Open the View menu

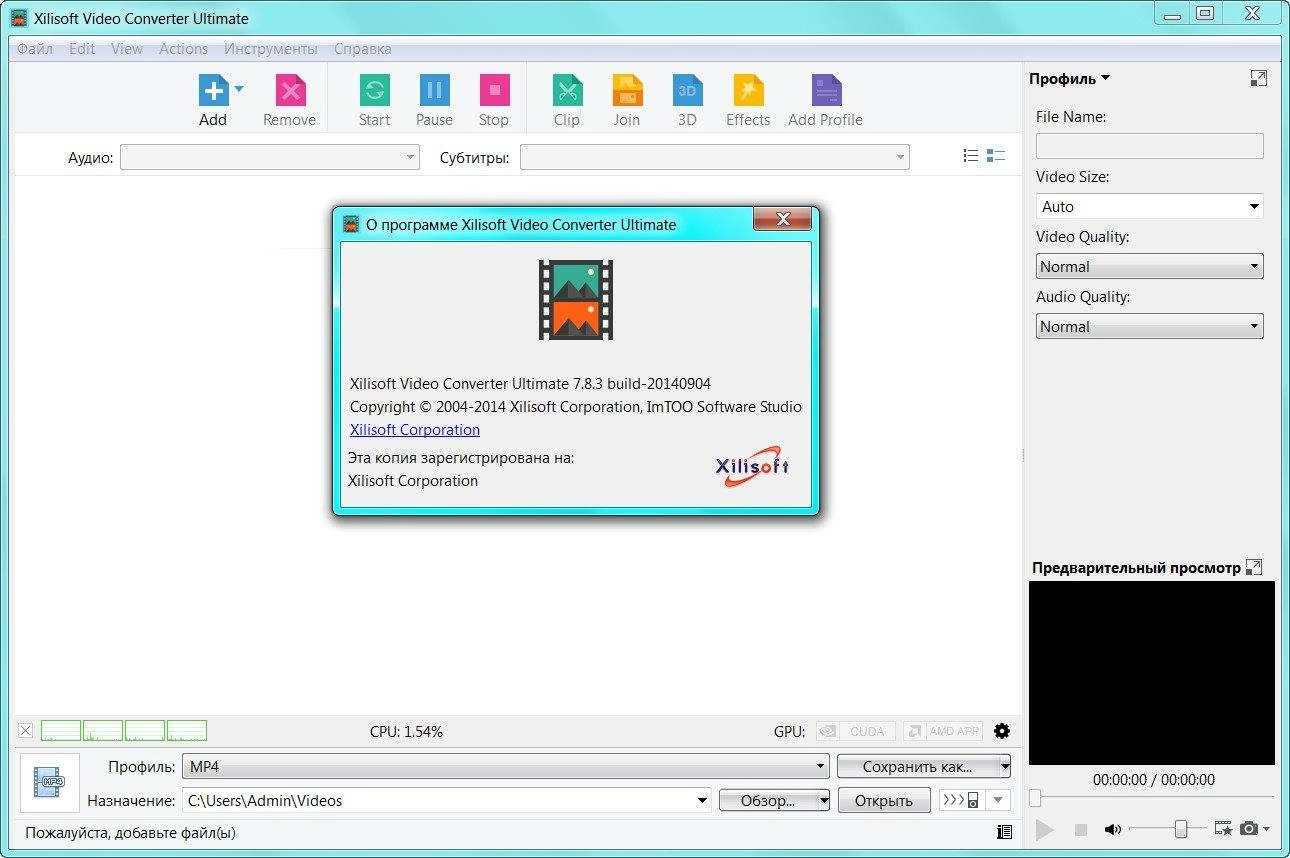127,48
